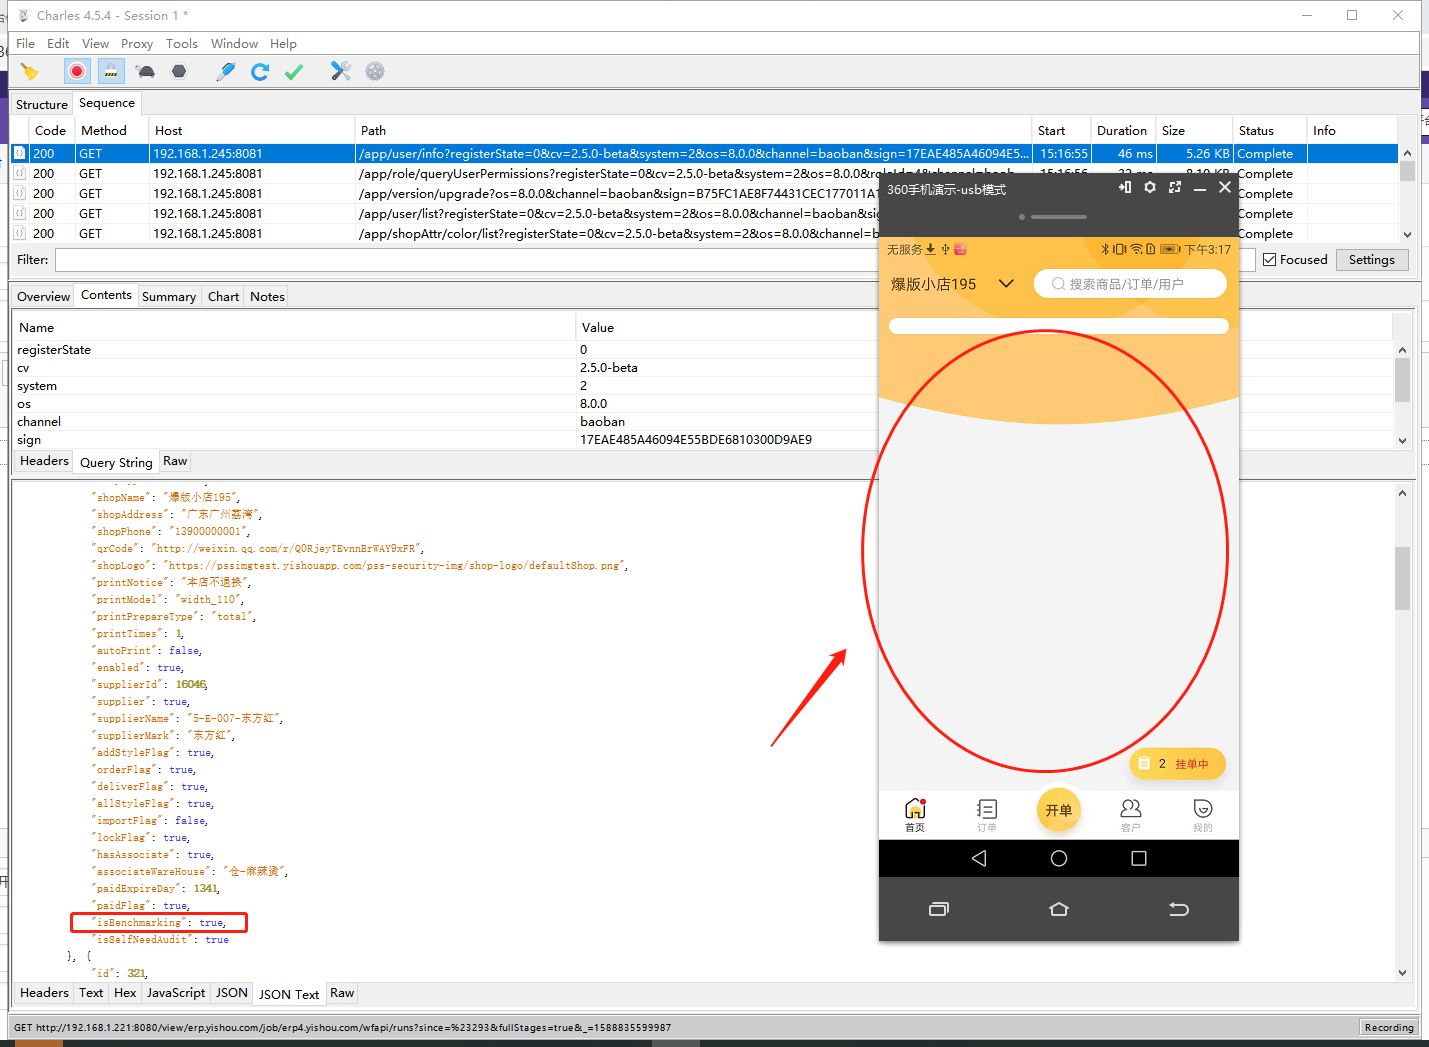Viewport: 1429px width, 1047px height.
Task: Click the query parameters scrollbar up arrow
Action: coord(1402,350)
